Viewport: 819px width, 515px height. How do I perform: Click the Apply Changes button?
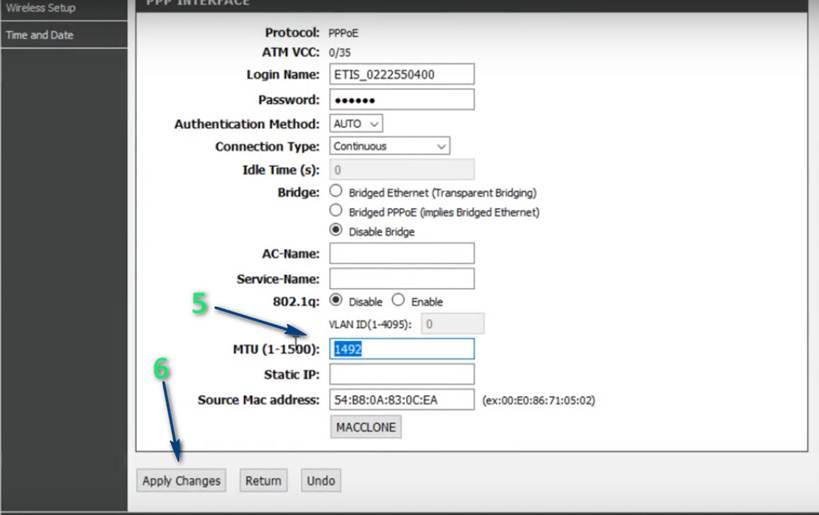(x=181, y=481)
